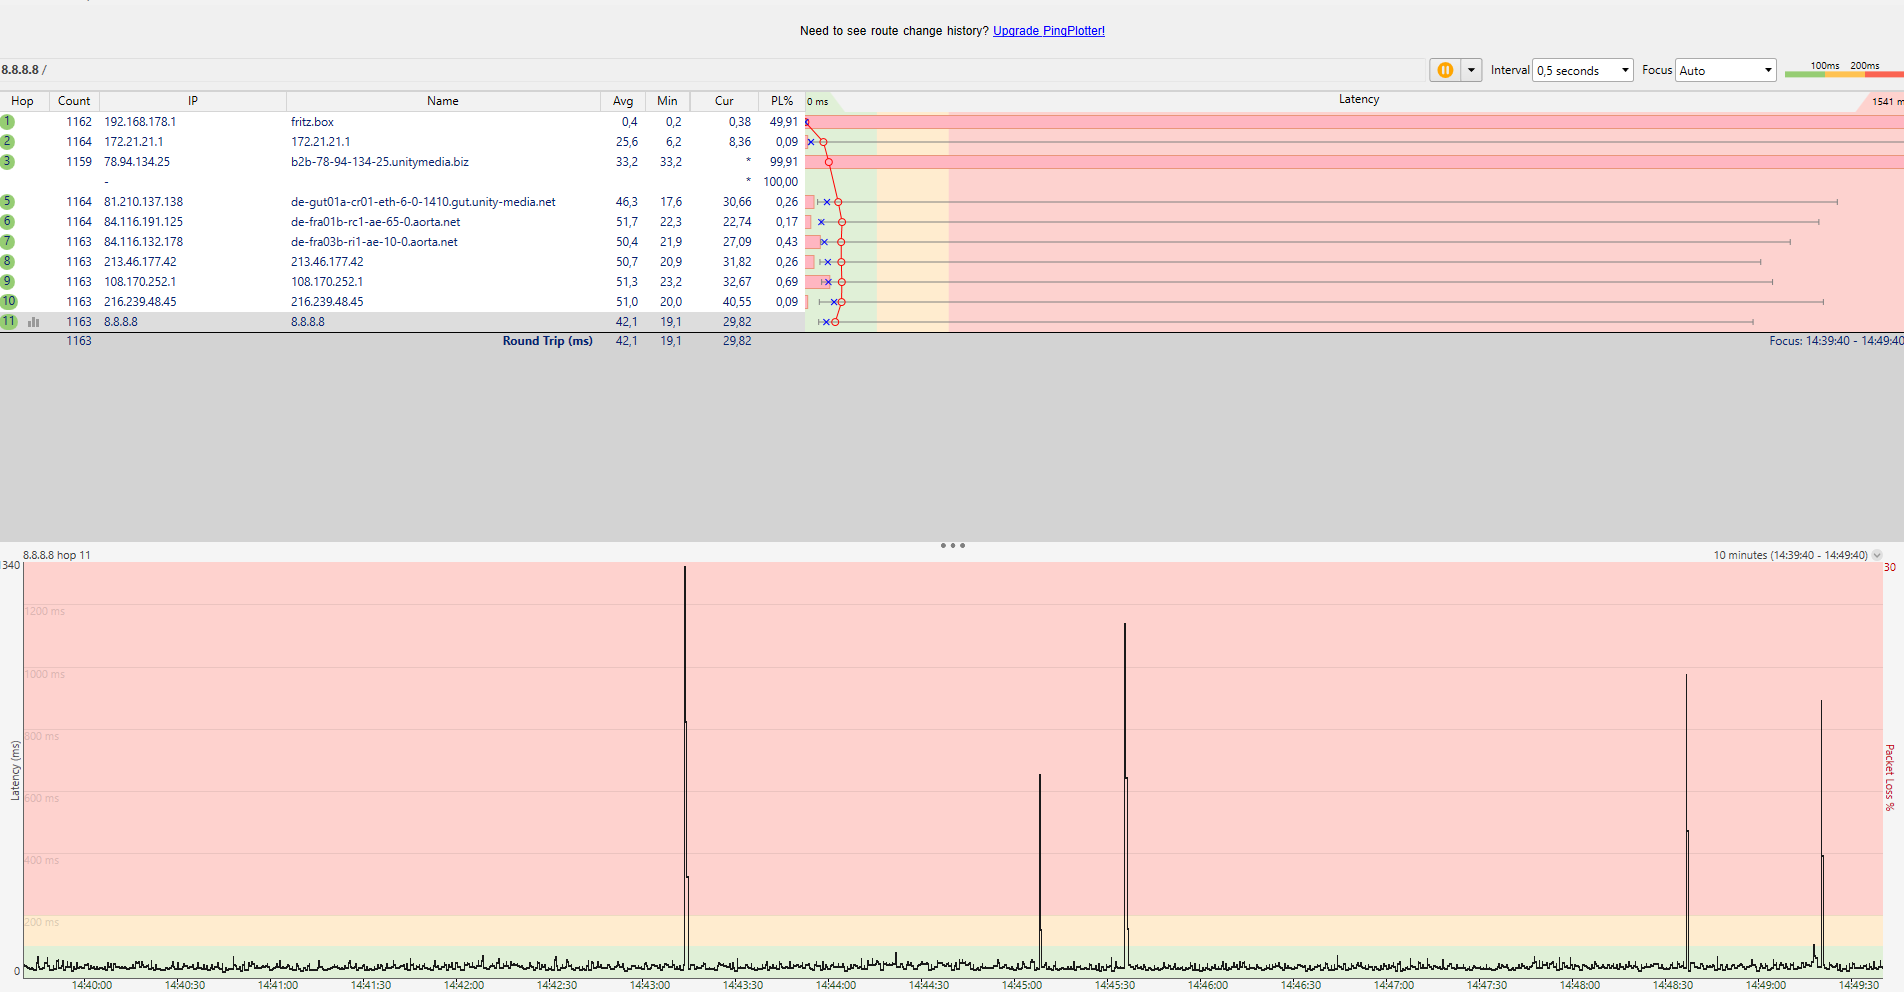
Task: Select IP address 84.116.132.178
Action: tap(144, 242)
